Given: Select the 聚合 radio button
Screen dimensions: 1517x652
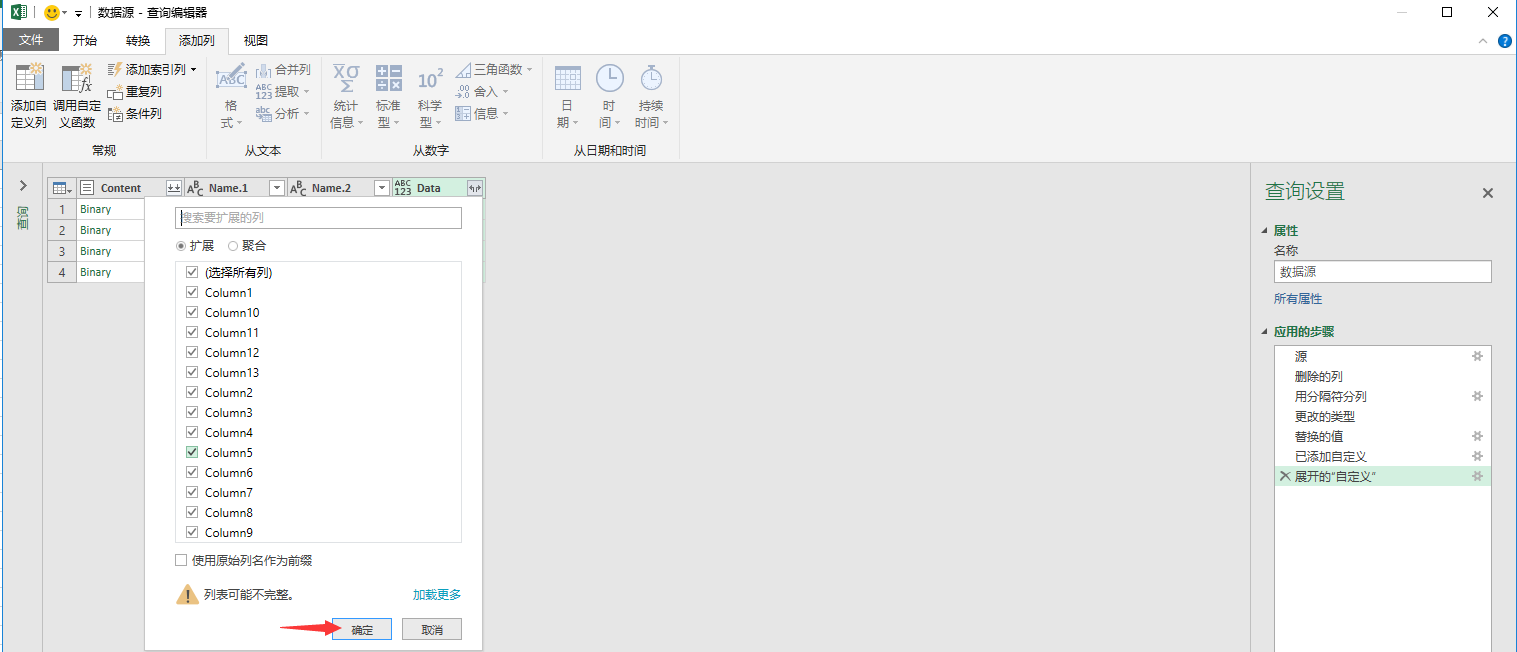Looking at the screenshot, I should [x=233, y=245].
